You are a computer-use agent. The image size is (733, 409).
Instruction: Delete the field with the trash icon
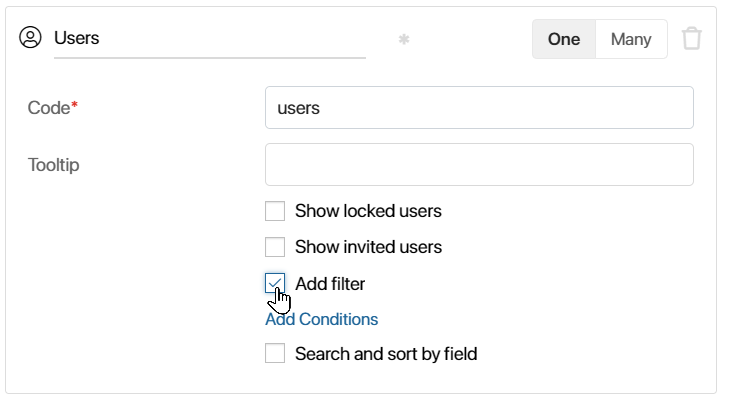[691, 38]
